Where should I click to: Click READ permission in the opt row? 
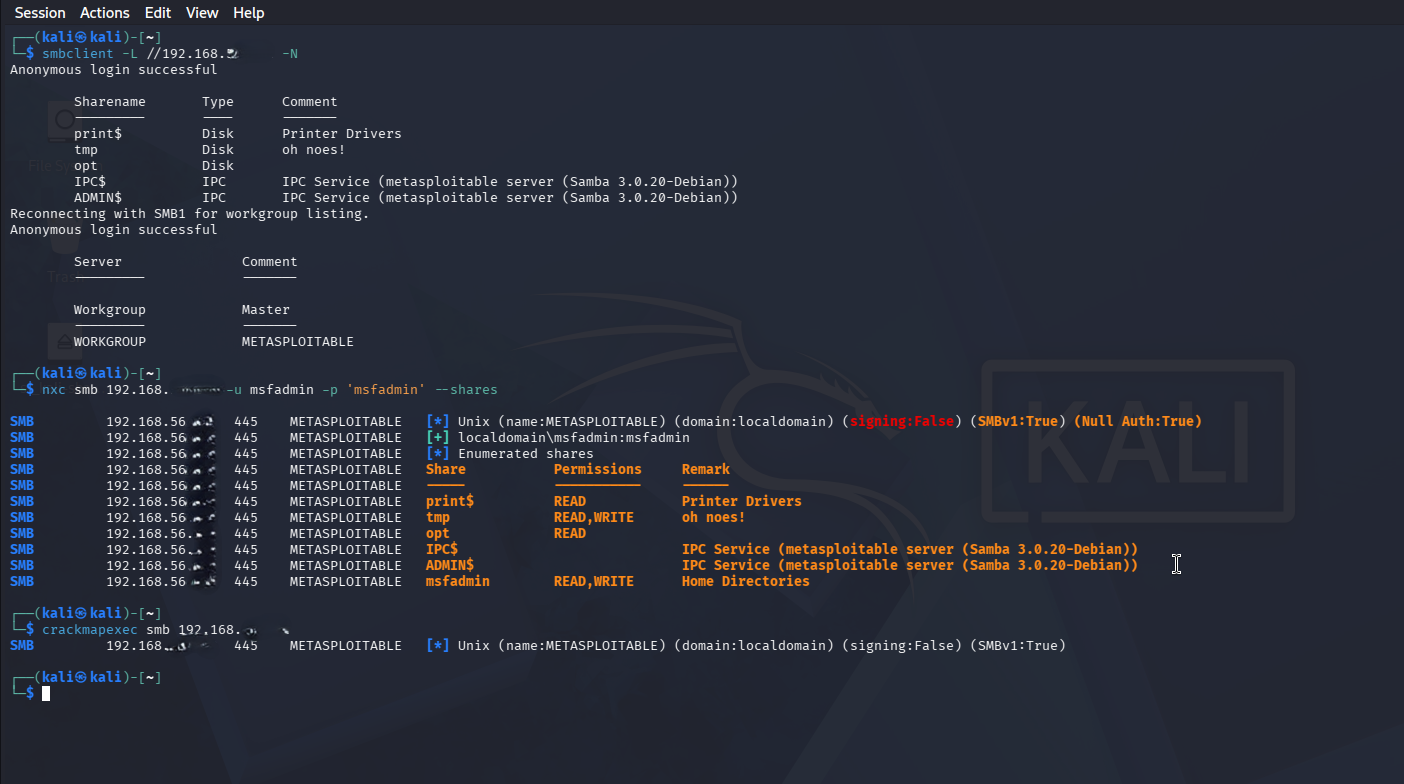pos(570,534)
